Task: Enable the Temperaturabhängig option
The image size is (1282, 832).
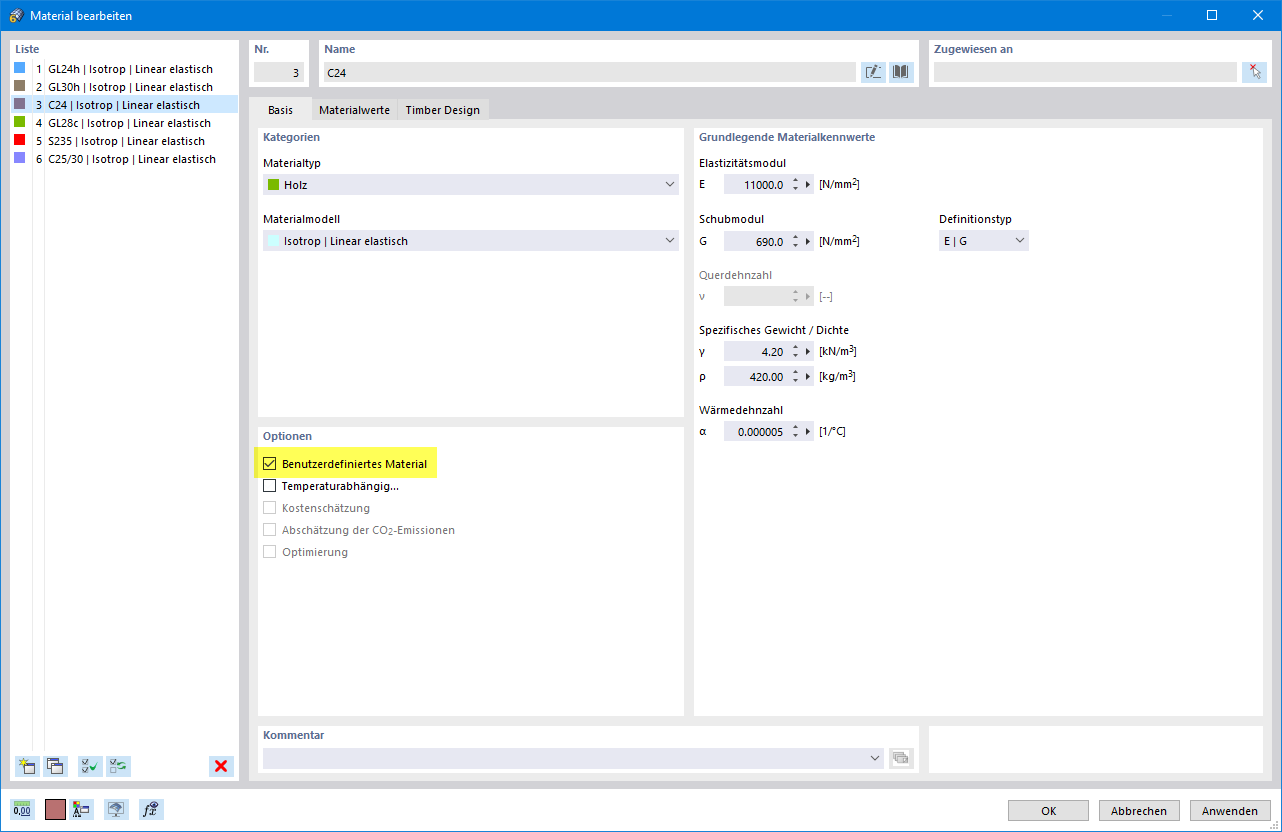Action: [x=269, y=486]
